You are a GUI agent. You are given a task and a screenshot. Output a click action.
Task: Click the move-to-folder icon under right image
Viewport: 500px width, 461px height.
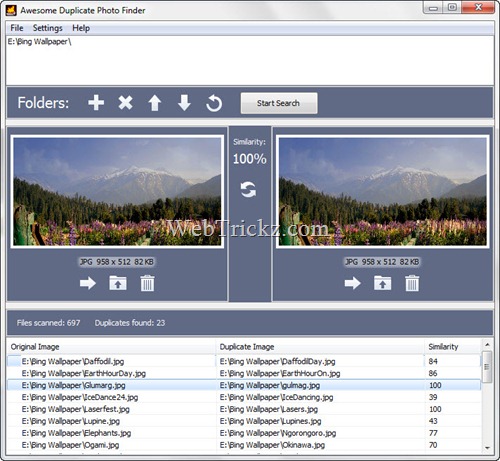click(x=382, y=283)
